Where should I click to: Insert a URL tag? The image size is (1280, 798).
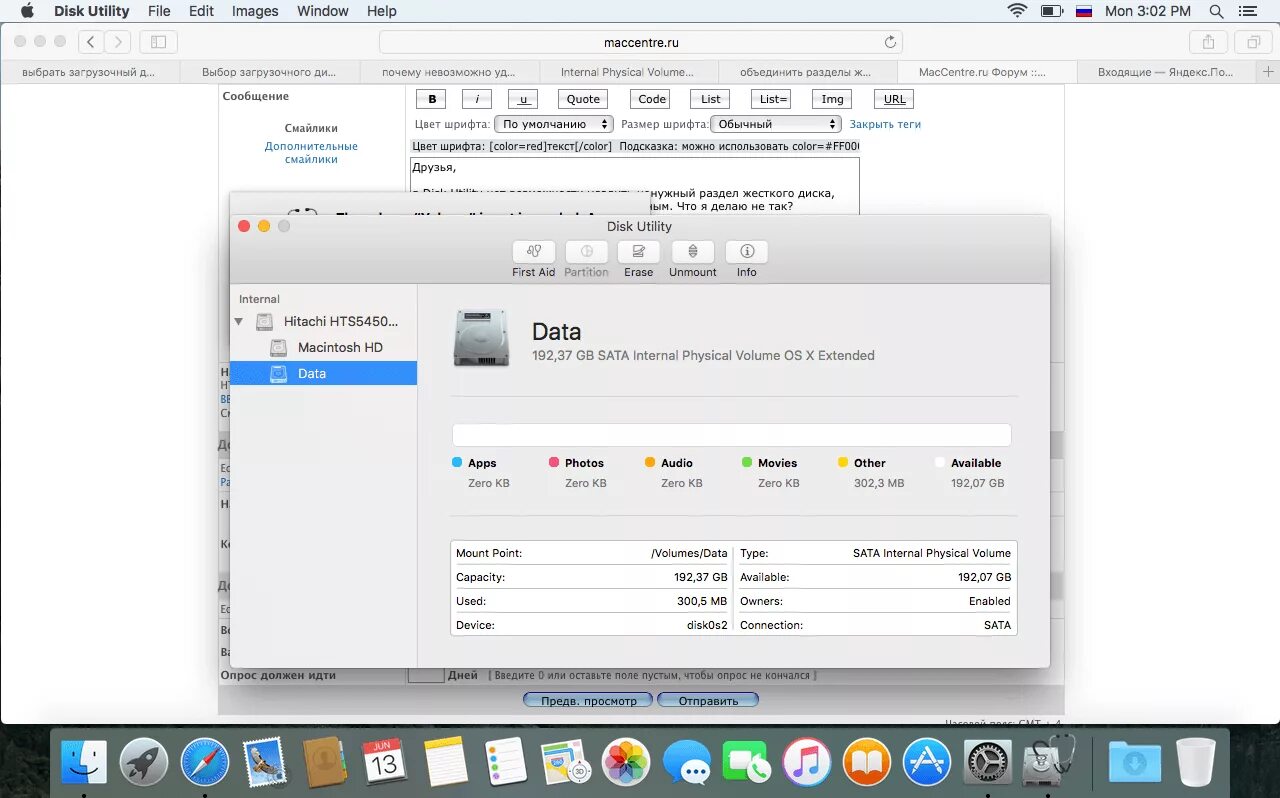(x=894, y=99)
